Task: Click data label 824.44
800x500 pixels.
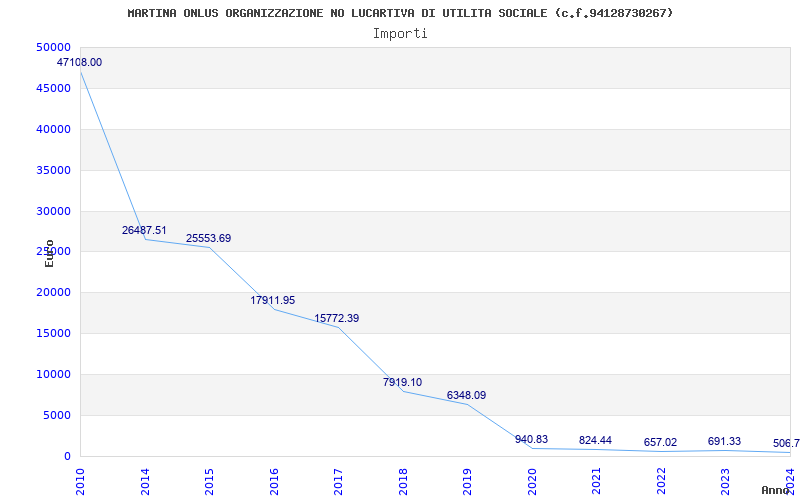Action: [595, 440]
